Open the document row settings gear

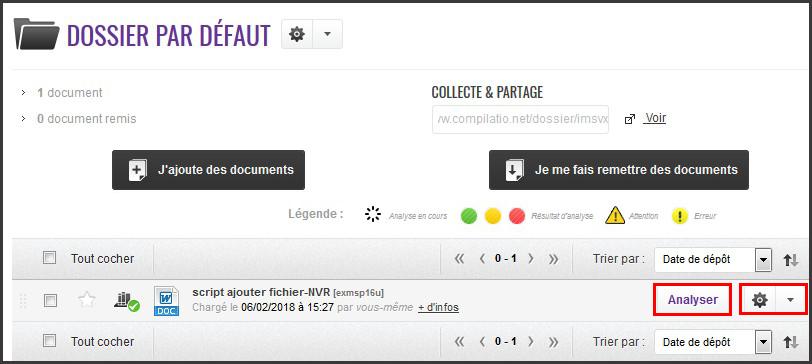click(760, 299)
